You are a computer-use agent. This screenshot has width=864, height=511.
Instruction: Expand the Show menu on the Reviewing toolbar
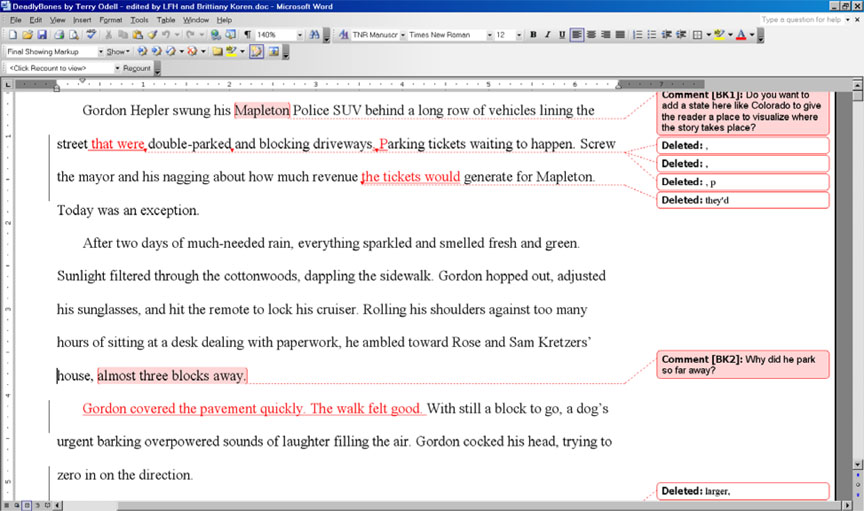pos(118,51)
